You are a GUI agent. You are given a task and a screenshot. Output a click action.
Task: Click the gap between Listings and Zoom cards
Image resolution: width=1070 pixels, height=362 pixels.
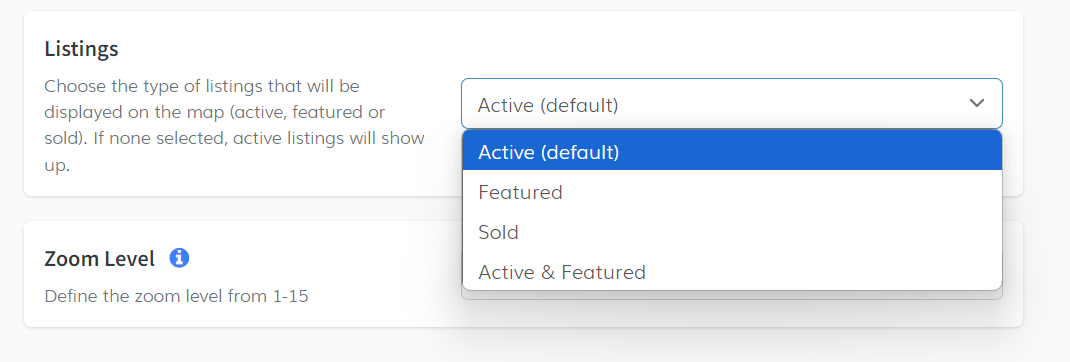(239, 208)
